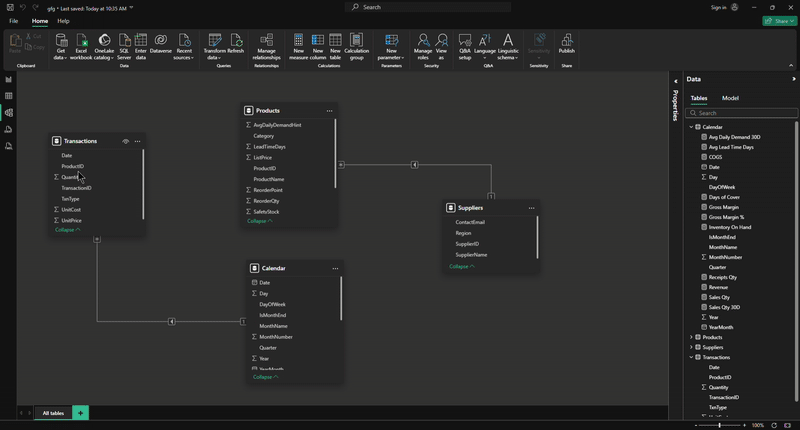Select ListPrice field in Products table

[x=263, y=158]
